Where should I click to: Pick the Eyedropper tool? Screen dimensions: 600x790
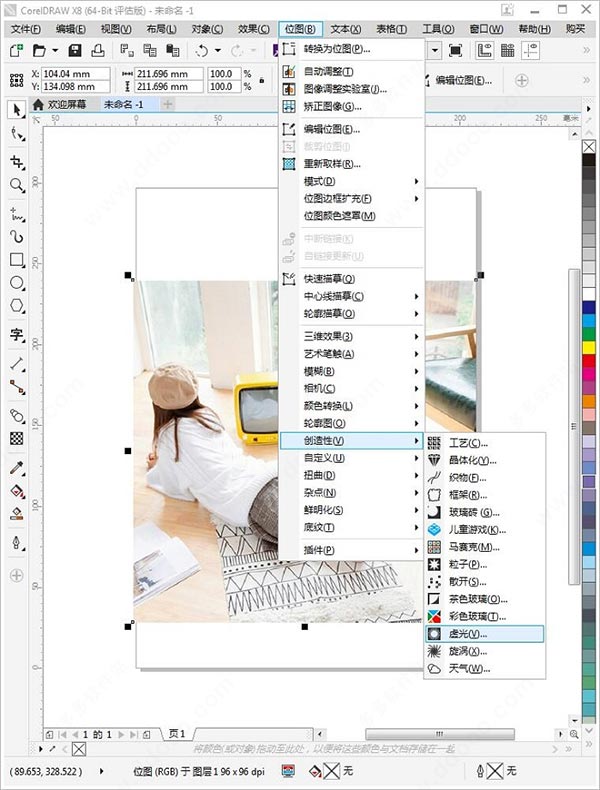pyautogui.click(x=17, y=468)
